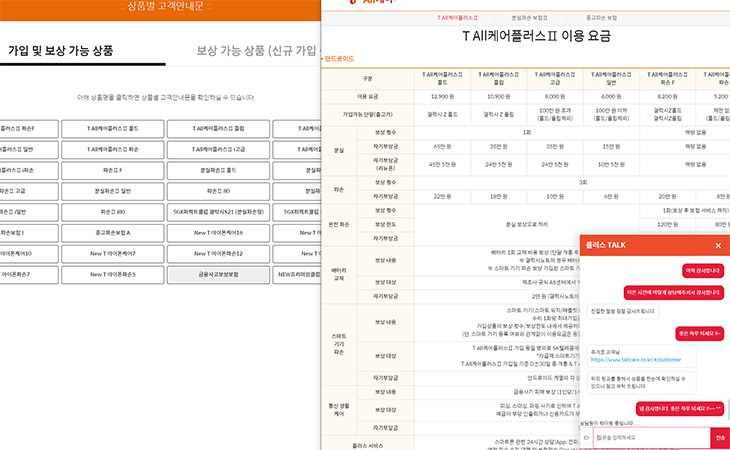Click the 배터리 교체 row header

(339, 275)
